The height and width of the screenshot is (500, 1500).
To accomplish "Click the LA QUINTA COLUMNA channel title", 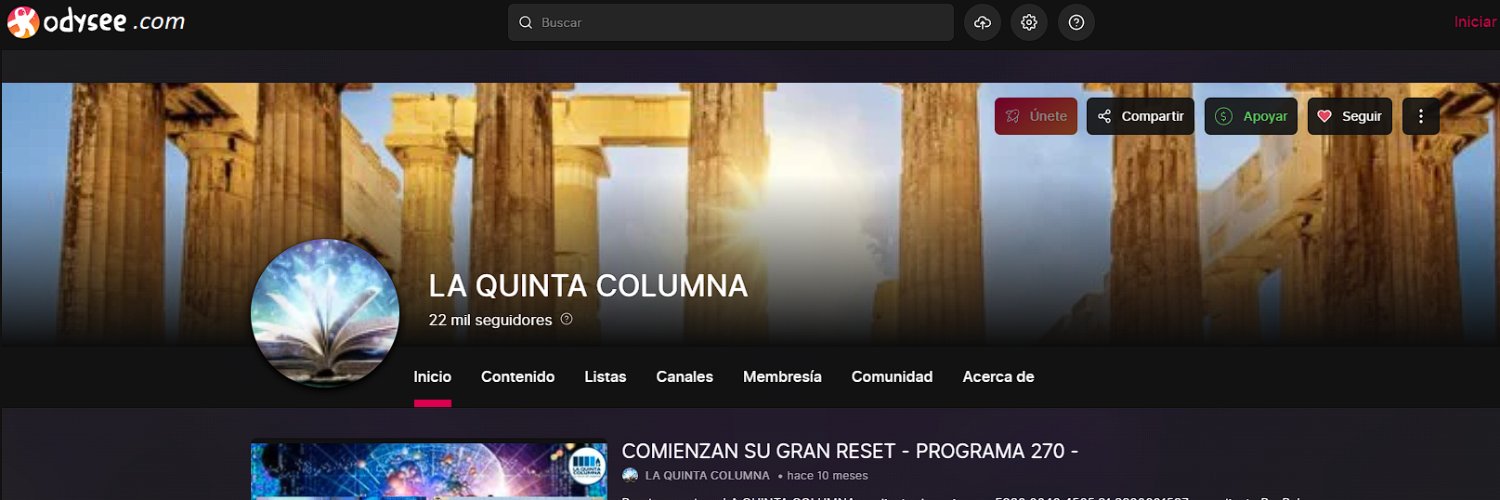I will click(588, 286).
